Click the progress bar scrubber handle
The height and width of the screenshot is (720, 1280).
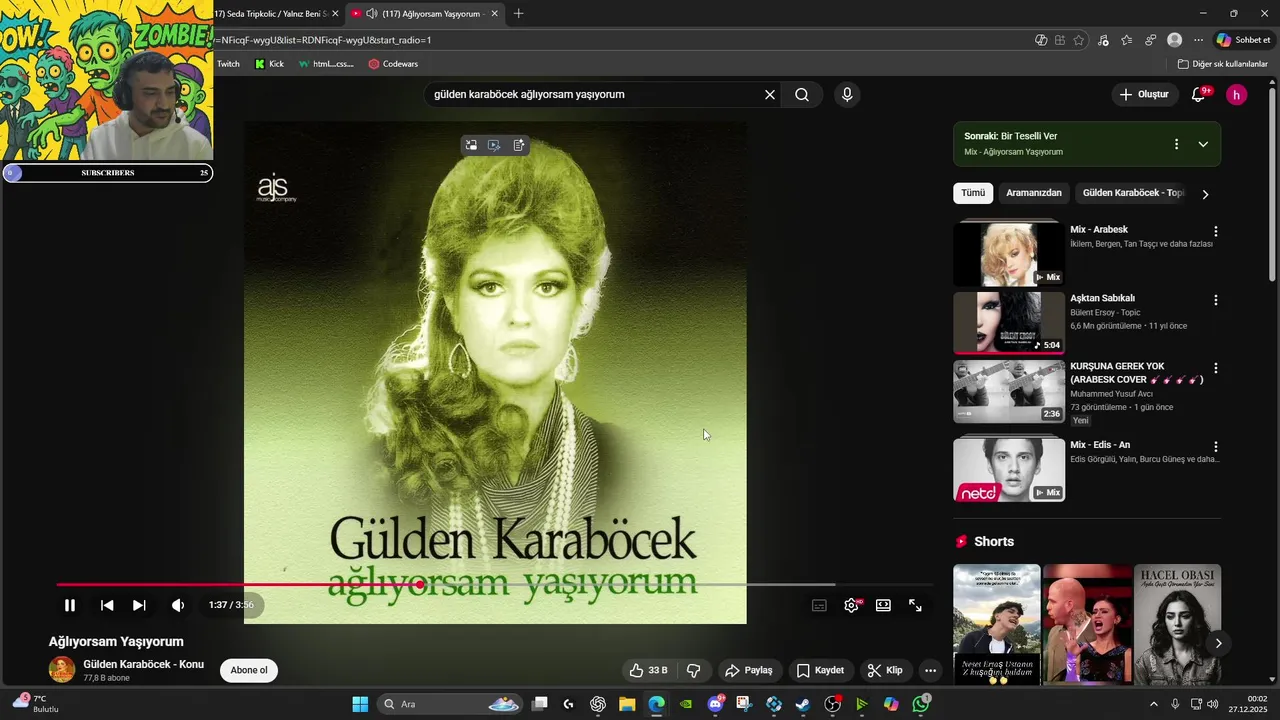pyautogui.click(x=420, y=584)
